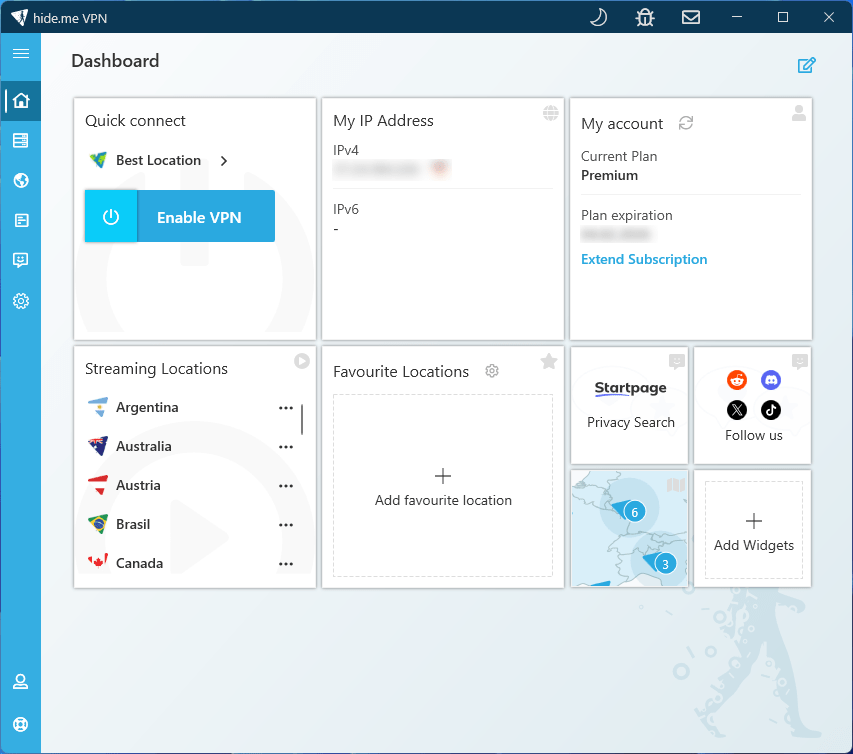Click map cluster marker showing 6

634,512
